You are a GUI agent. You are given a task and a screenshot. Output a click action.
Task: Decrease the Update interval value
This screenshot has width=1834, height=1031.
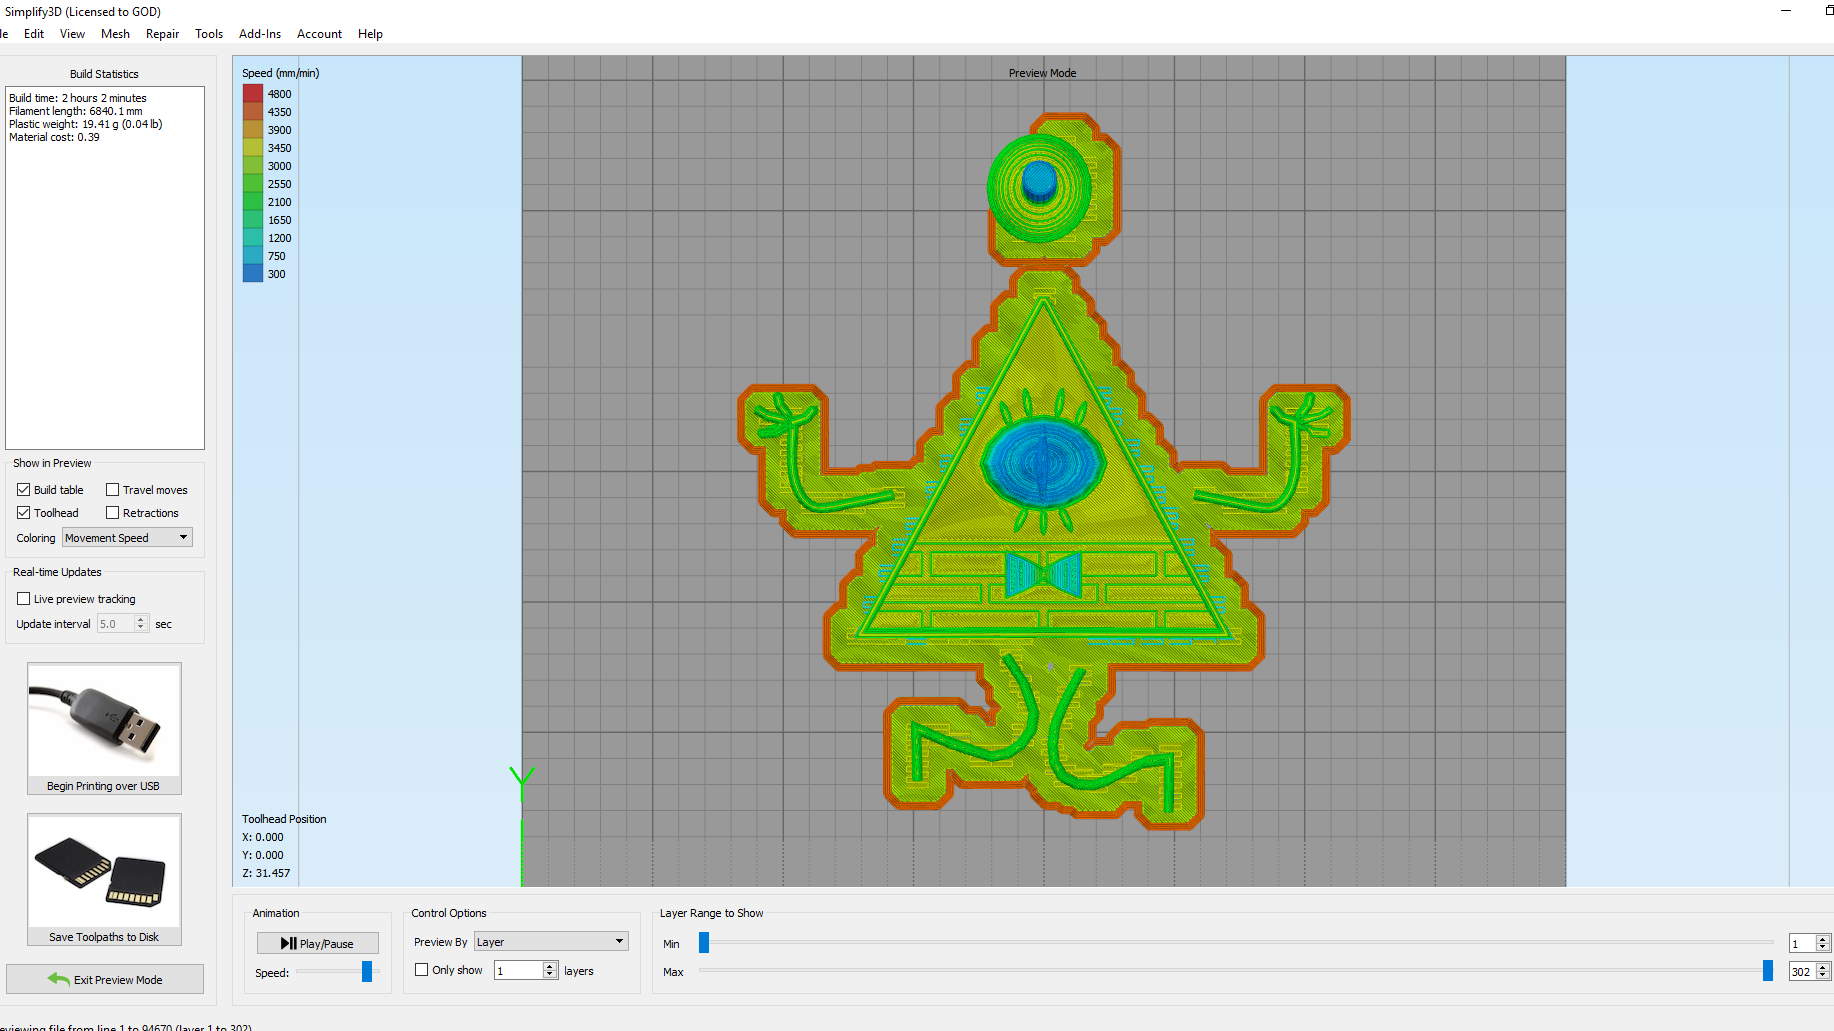point(141,628)
